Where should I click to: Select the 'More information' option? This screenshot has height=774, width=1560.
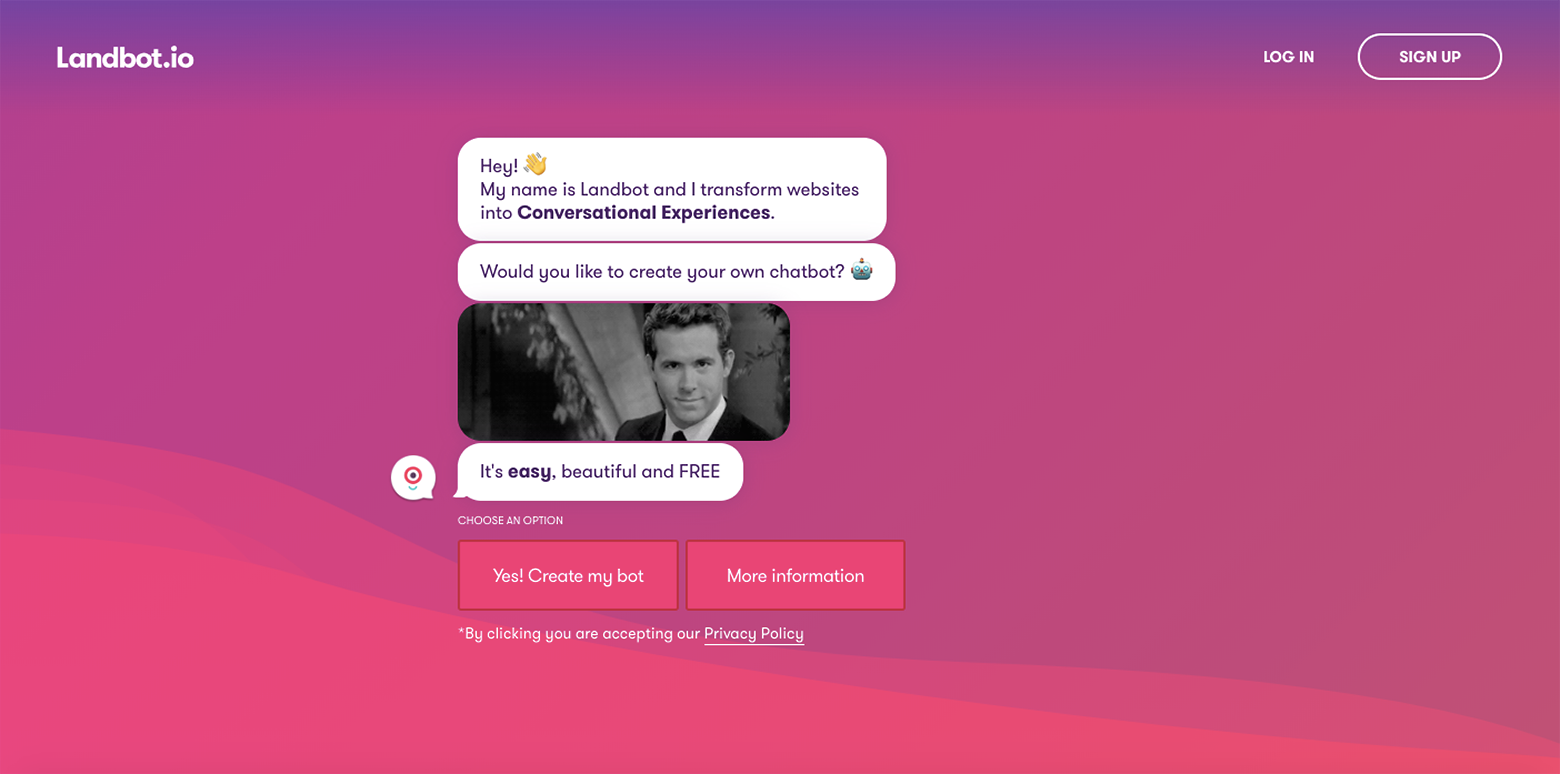(x=795, y=575)
